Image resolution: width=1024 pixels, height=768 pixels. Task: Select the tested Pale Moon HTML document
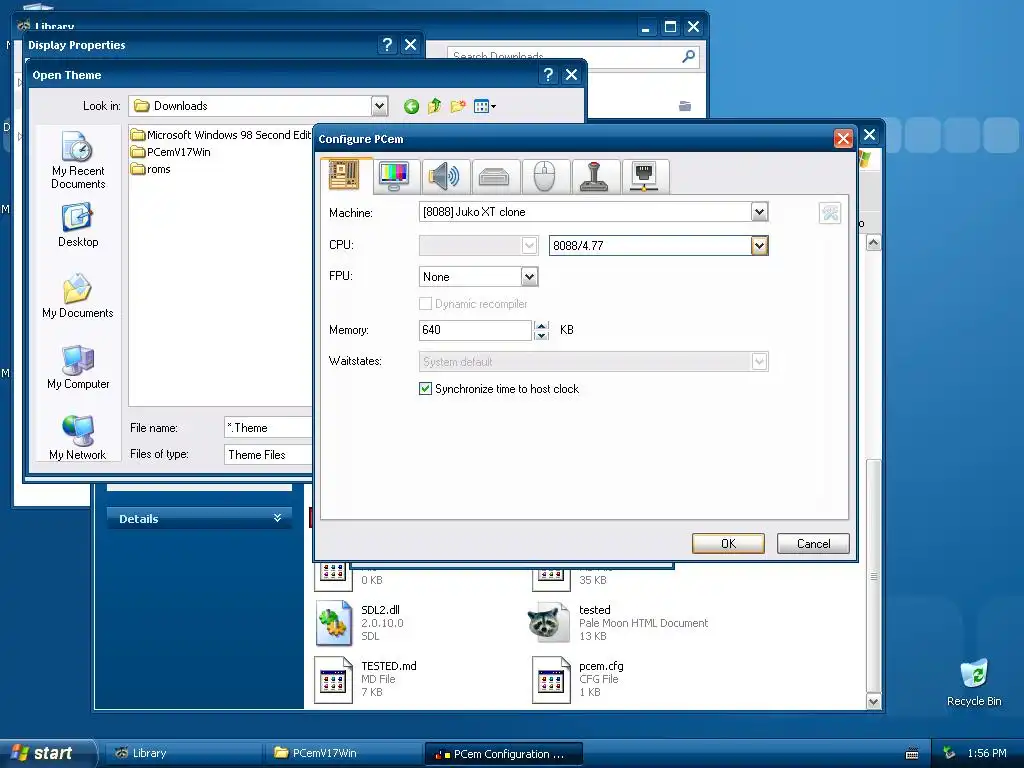pyautogui.click(x=618, y=622)
